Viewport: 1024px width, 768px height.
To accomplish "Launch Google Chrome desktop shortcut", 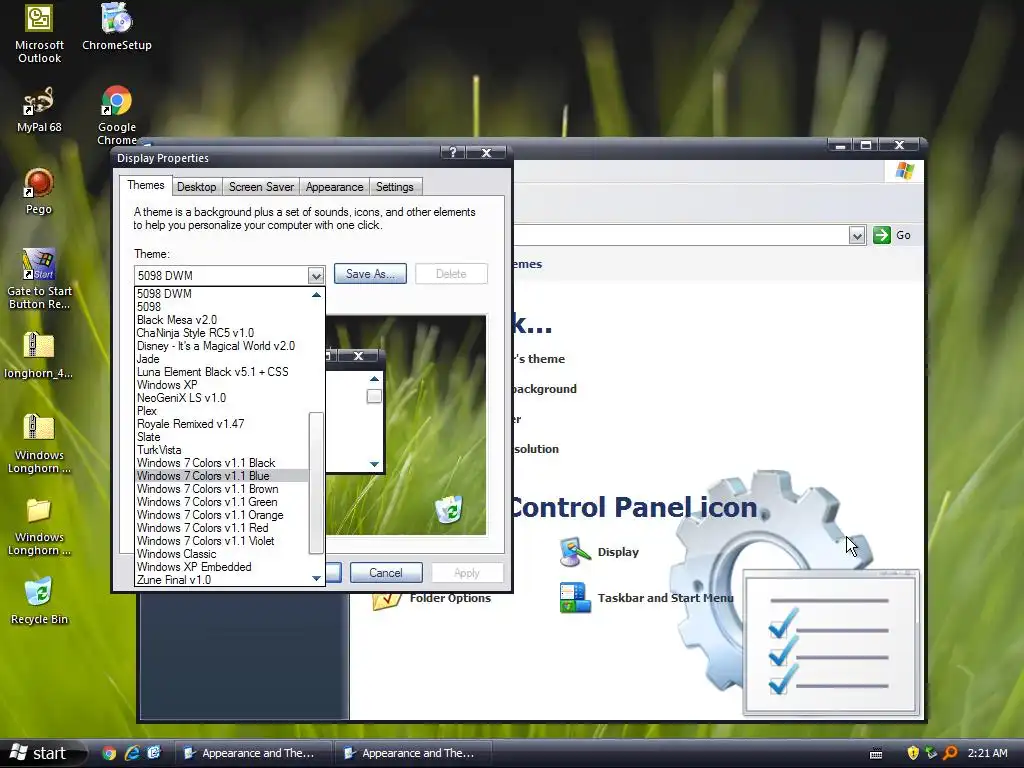I will click(x=117, y=116).
